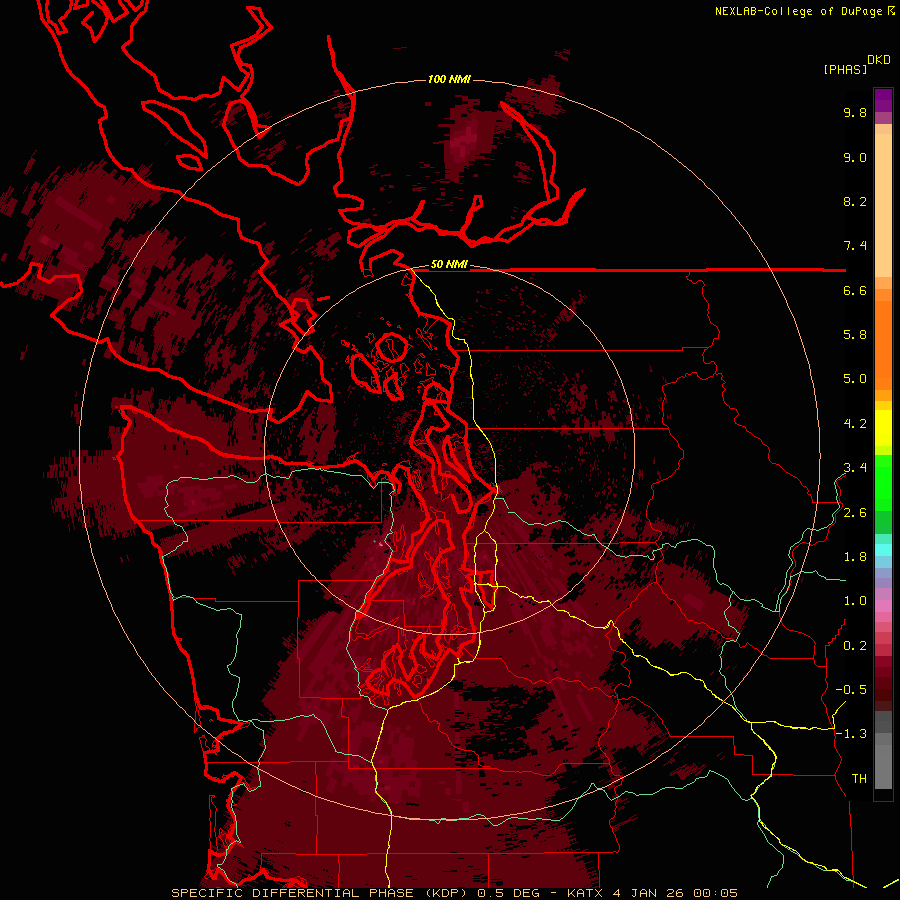Click the 1.0 legend value
The image size is (900, 900).
[855, 601]
